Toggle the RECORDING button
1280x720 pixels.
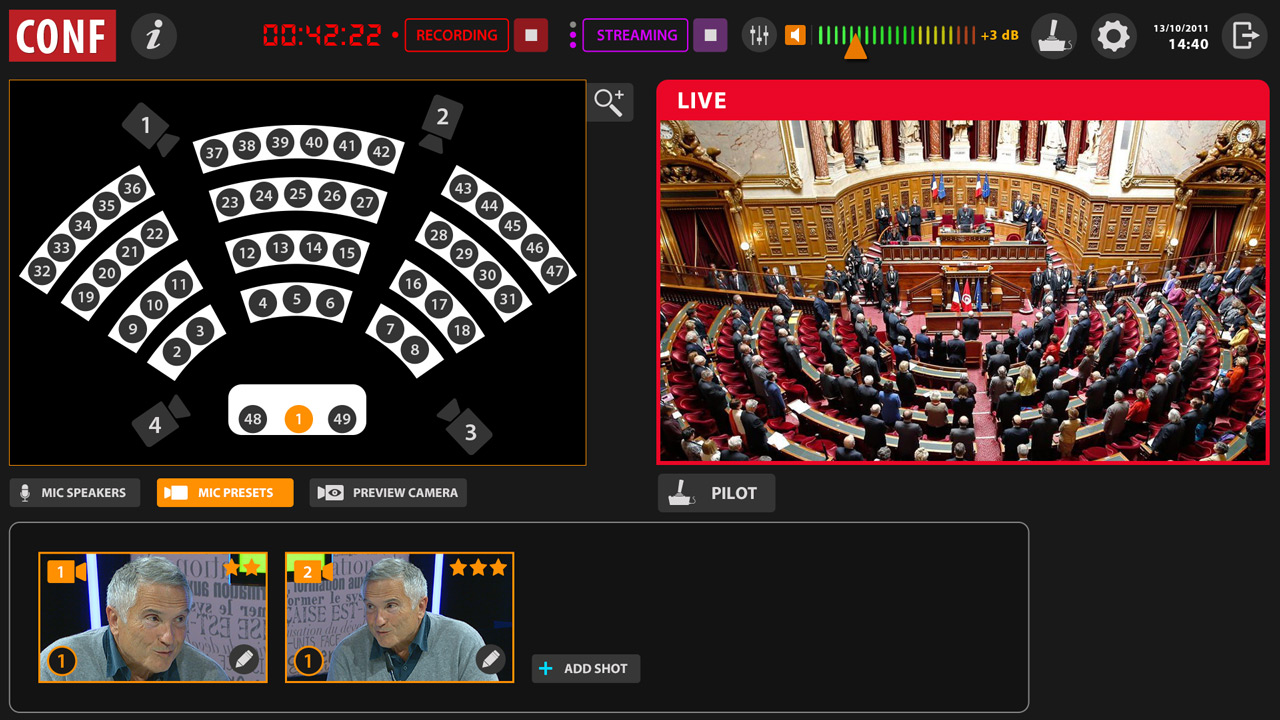click(x=457, y=35)
